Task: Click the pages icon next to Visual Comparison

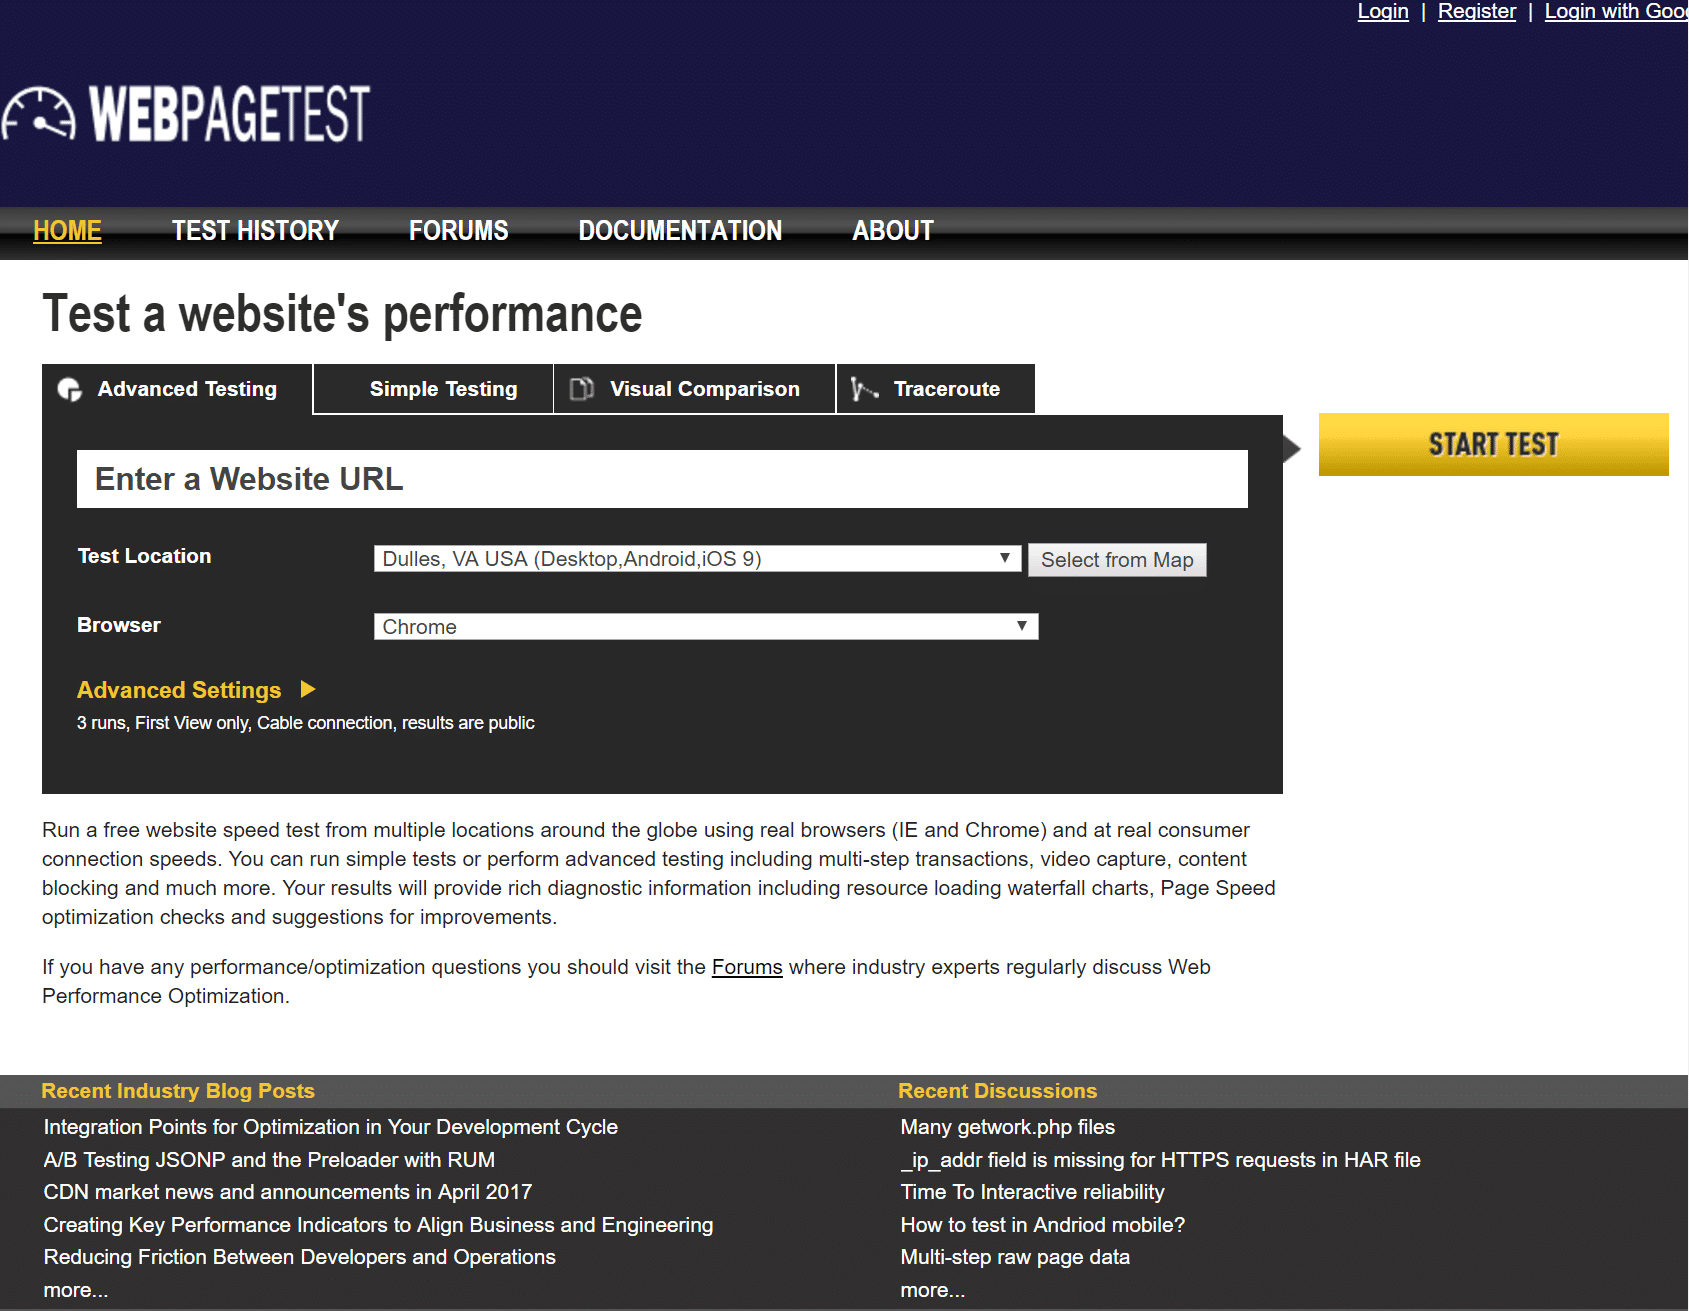Action: tap(580, 388)
